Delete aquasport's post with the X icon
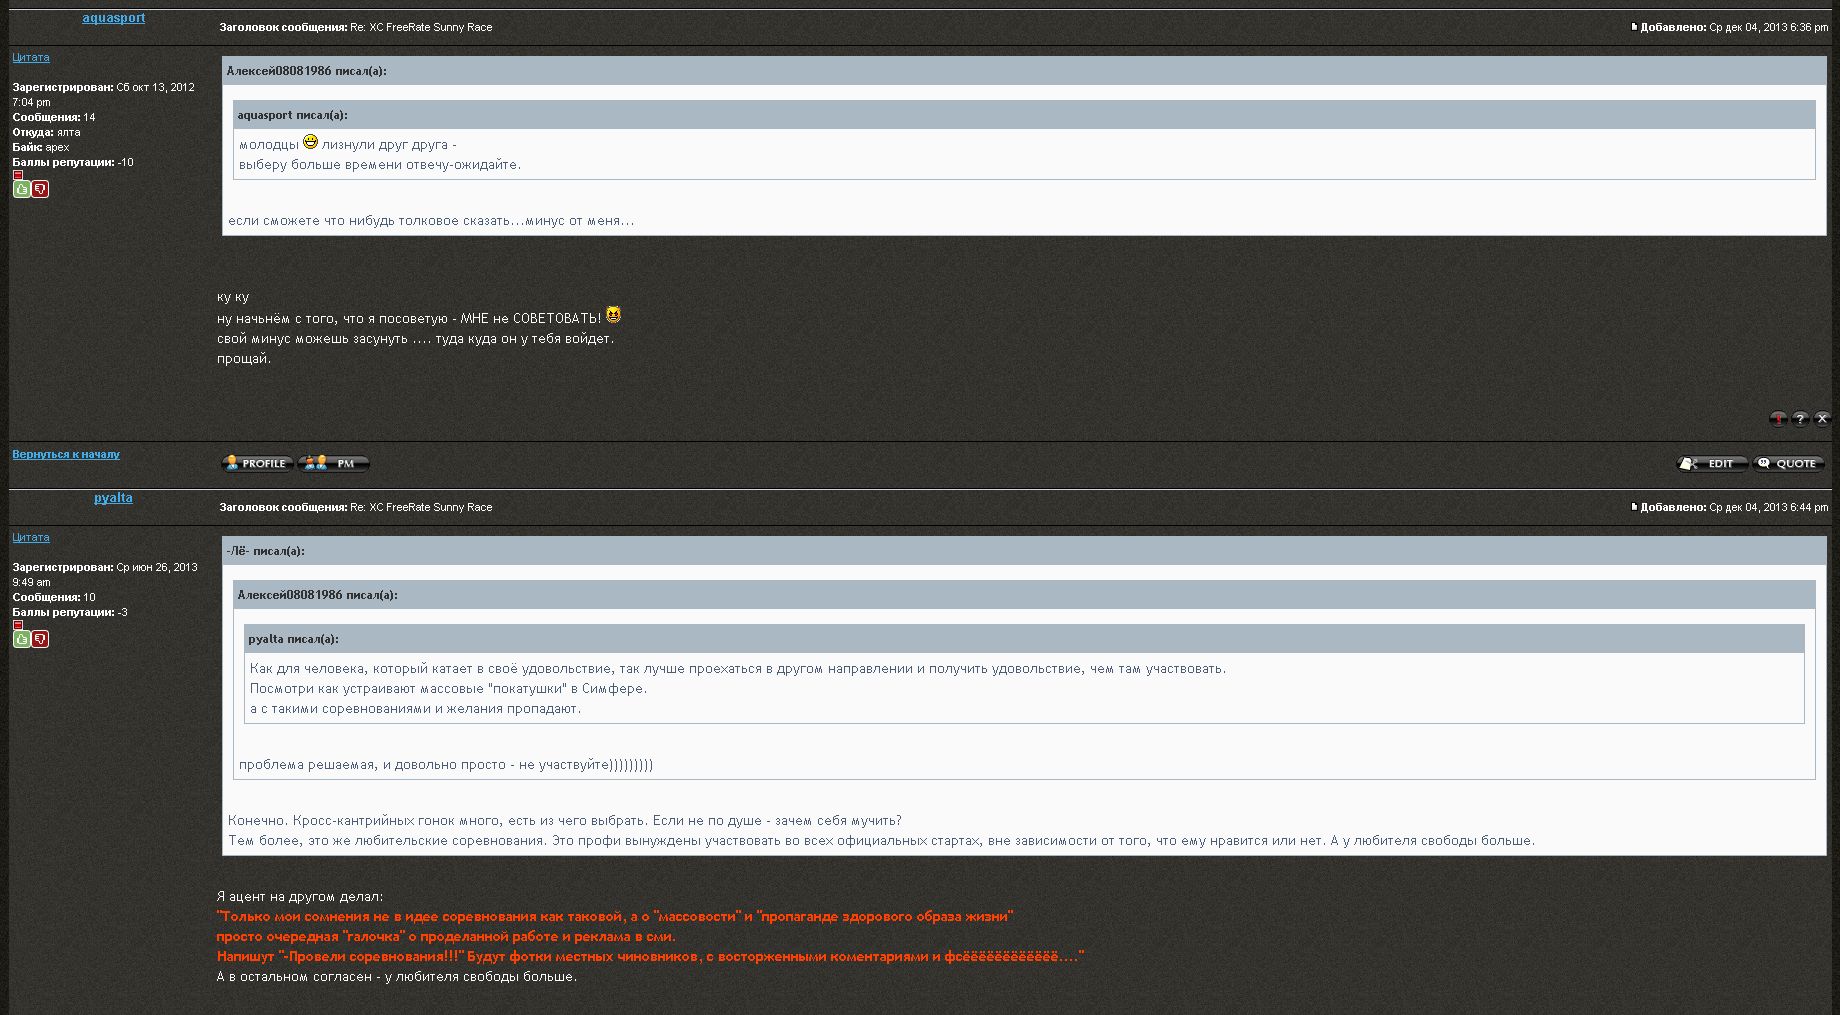Screen dimensions: 1840x1015 (1822, 419)
